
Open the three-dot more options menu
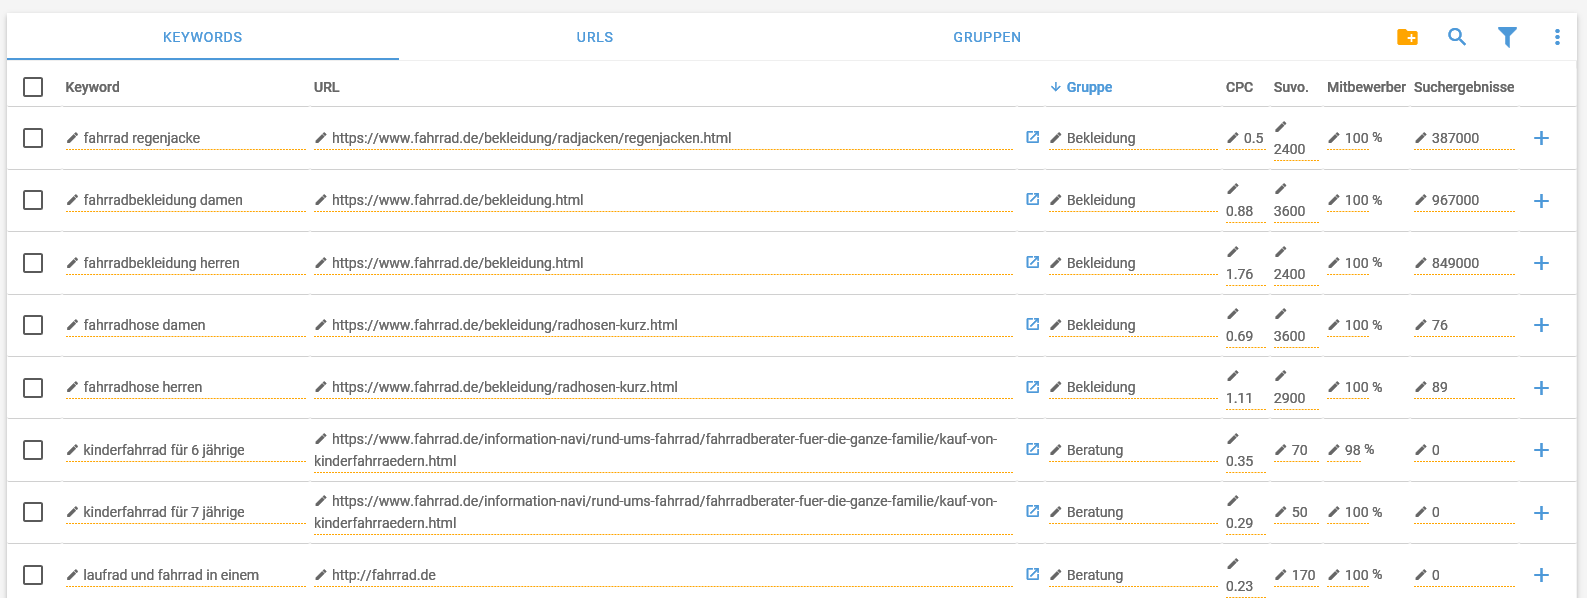pos(1557,37)
